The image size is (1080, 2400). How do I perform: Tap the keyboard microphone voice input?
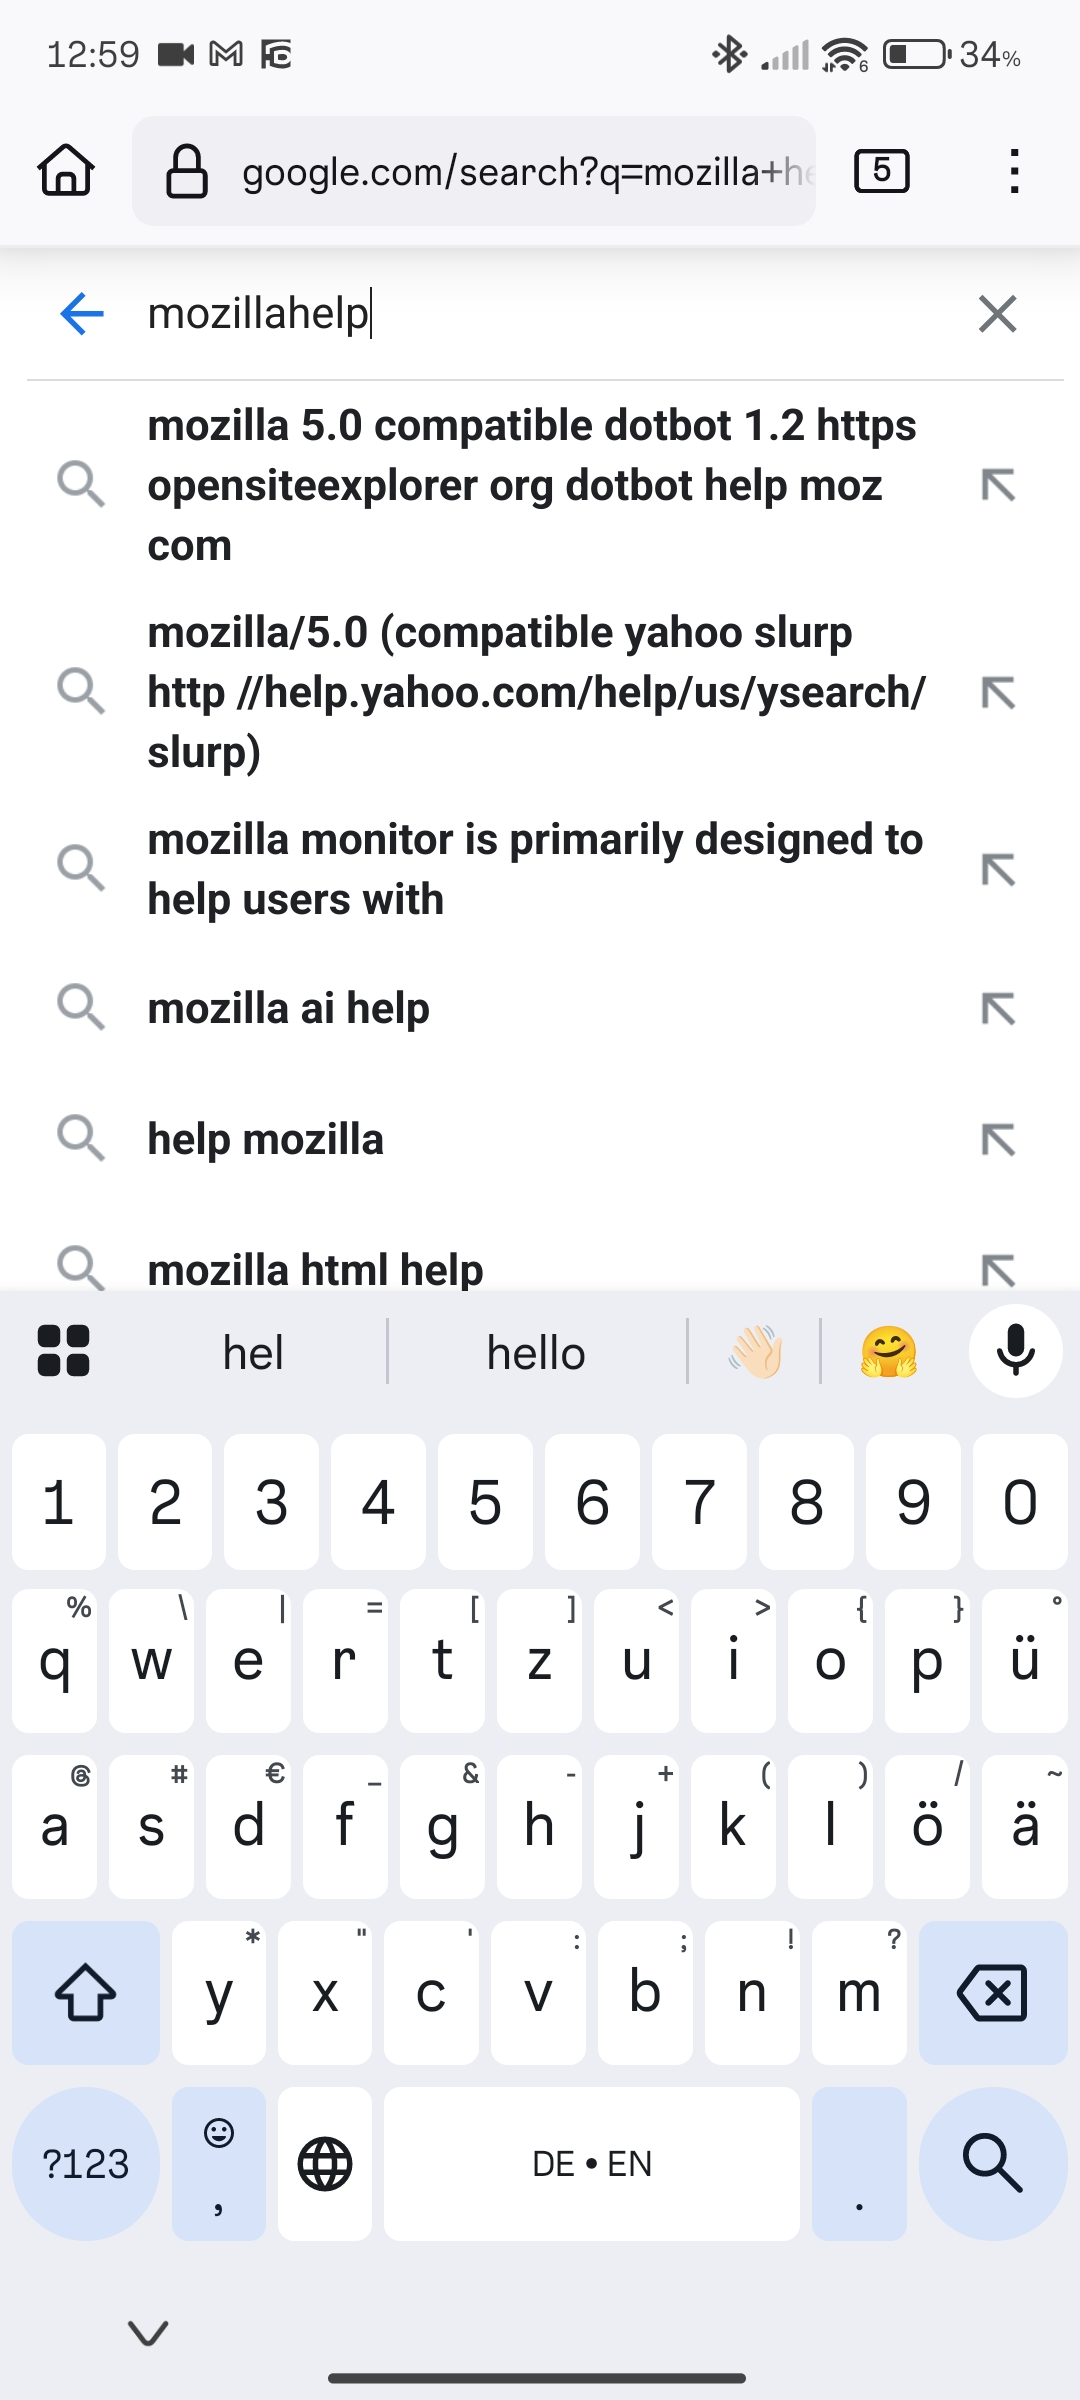[1015, 1351]
